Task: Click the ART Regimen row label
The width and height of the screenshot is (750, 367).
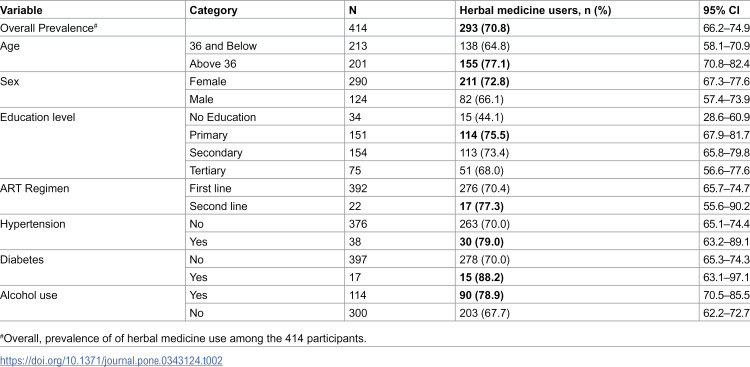Action: (34, 189)
